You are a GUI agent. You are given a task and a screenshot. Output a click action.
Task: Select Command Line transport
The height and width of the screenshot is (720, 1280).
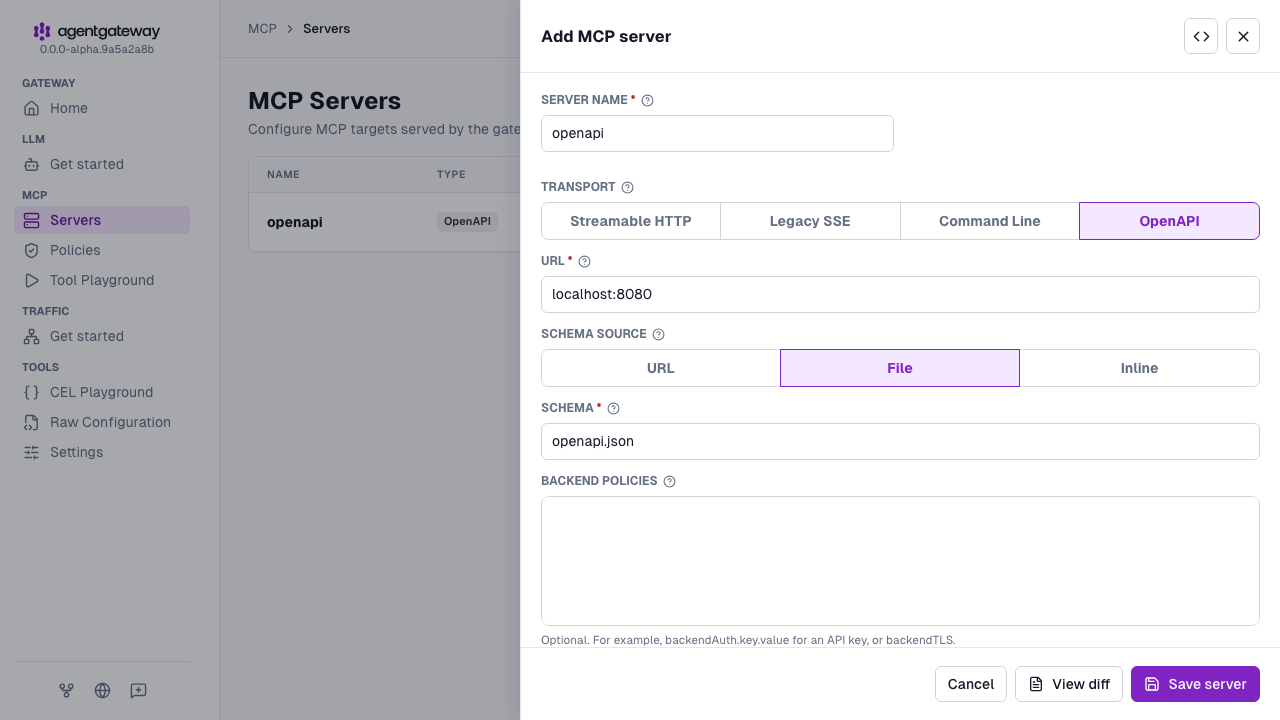click(x=990, y=221)
